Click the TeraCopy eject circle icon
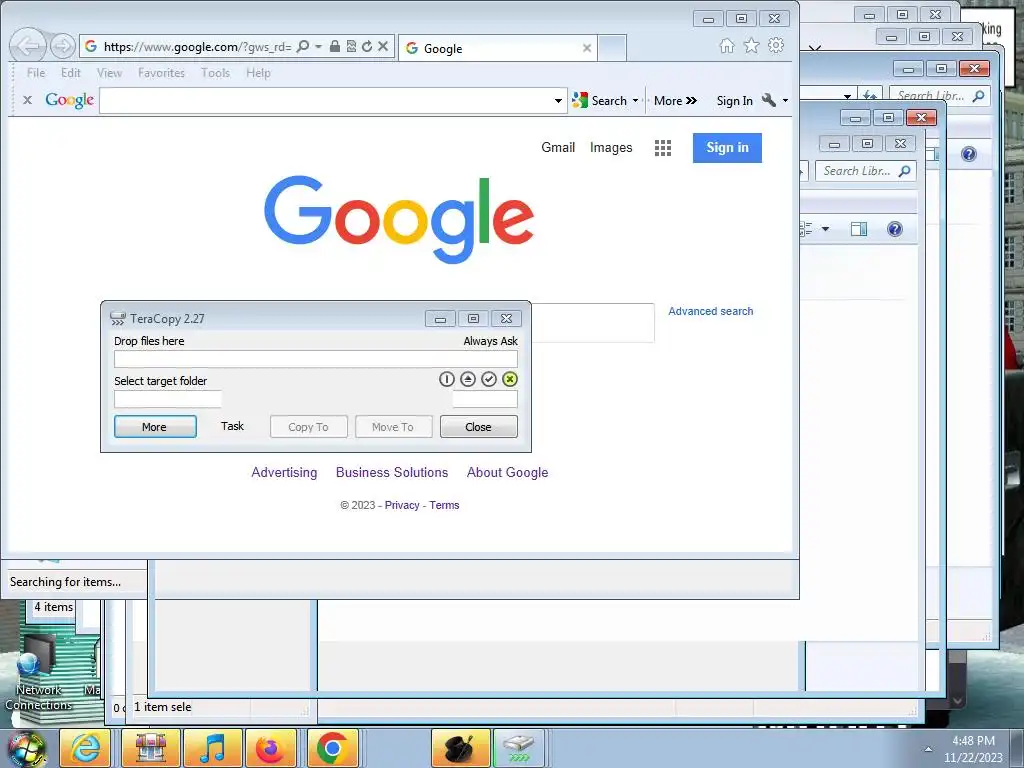The image size is (1024, 768). coord(468,379)
